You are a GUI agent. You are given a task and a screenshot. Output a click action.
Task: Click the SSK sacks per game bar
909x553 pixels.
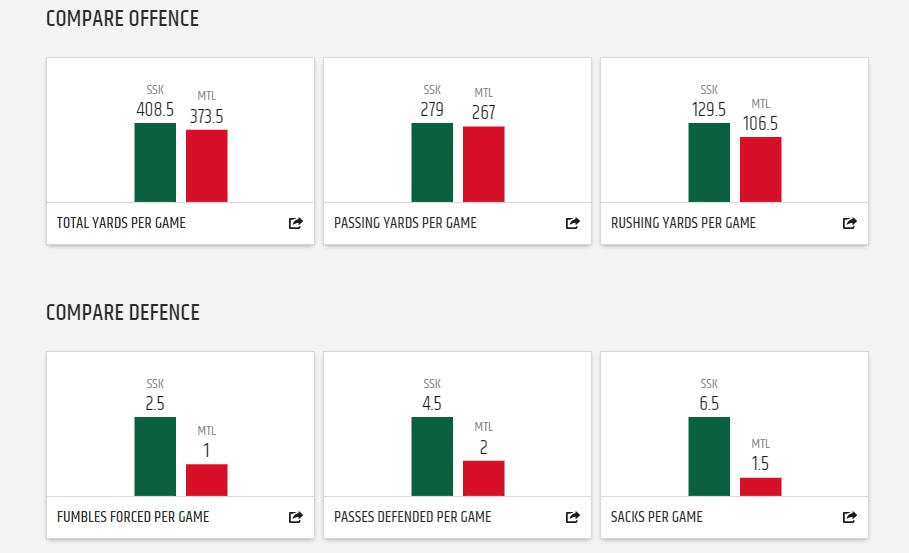pyautogui.click(x=709, y=456)
